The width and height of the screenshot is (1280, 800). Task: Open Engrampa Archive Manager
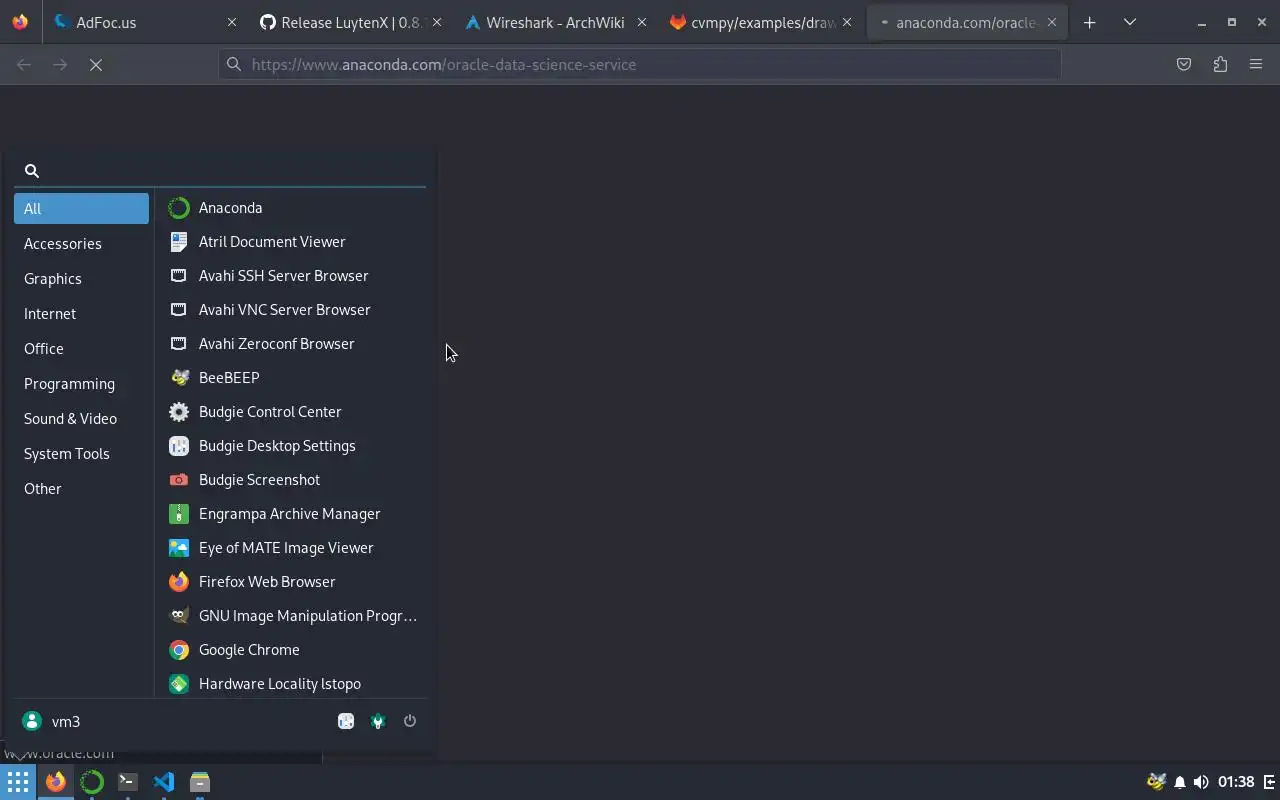coord(291,514)
